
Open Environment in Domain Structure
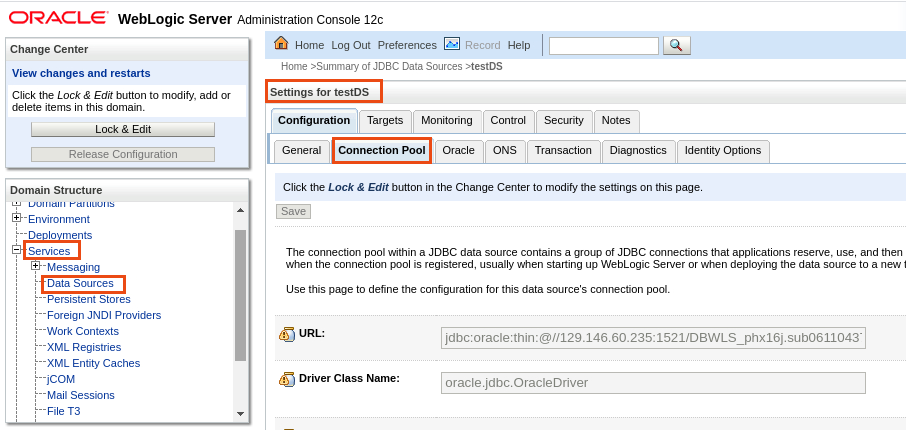pyautogui.click(x=59, y=219)
